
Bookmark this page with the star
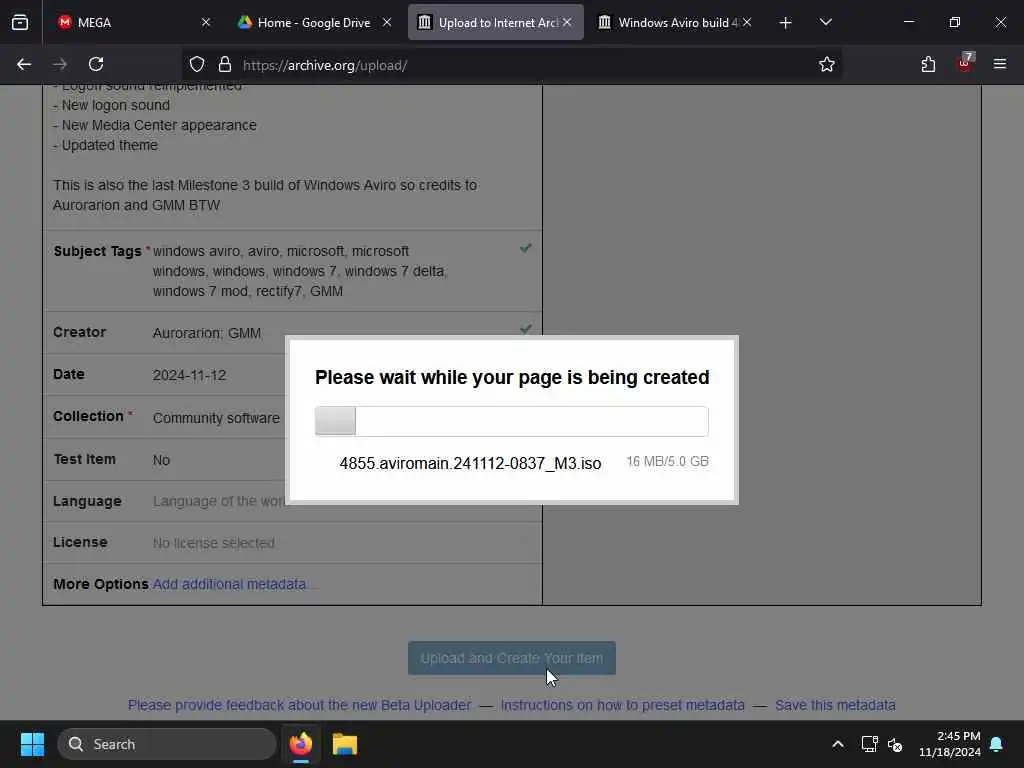pyautogui.click(x=827, y=65)
